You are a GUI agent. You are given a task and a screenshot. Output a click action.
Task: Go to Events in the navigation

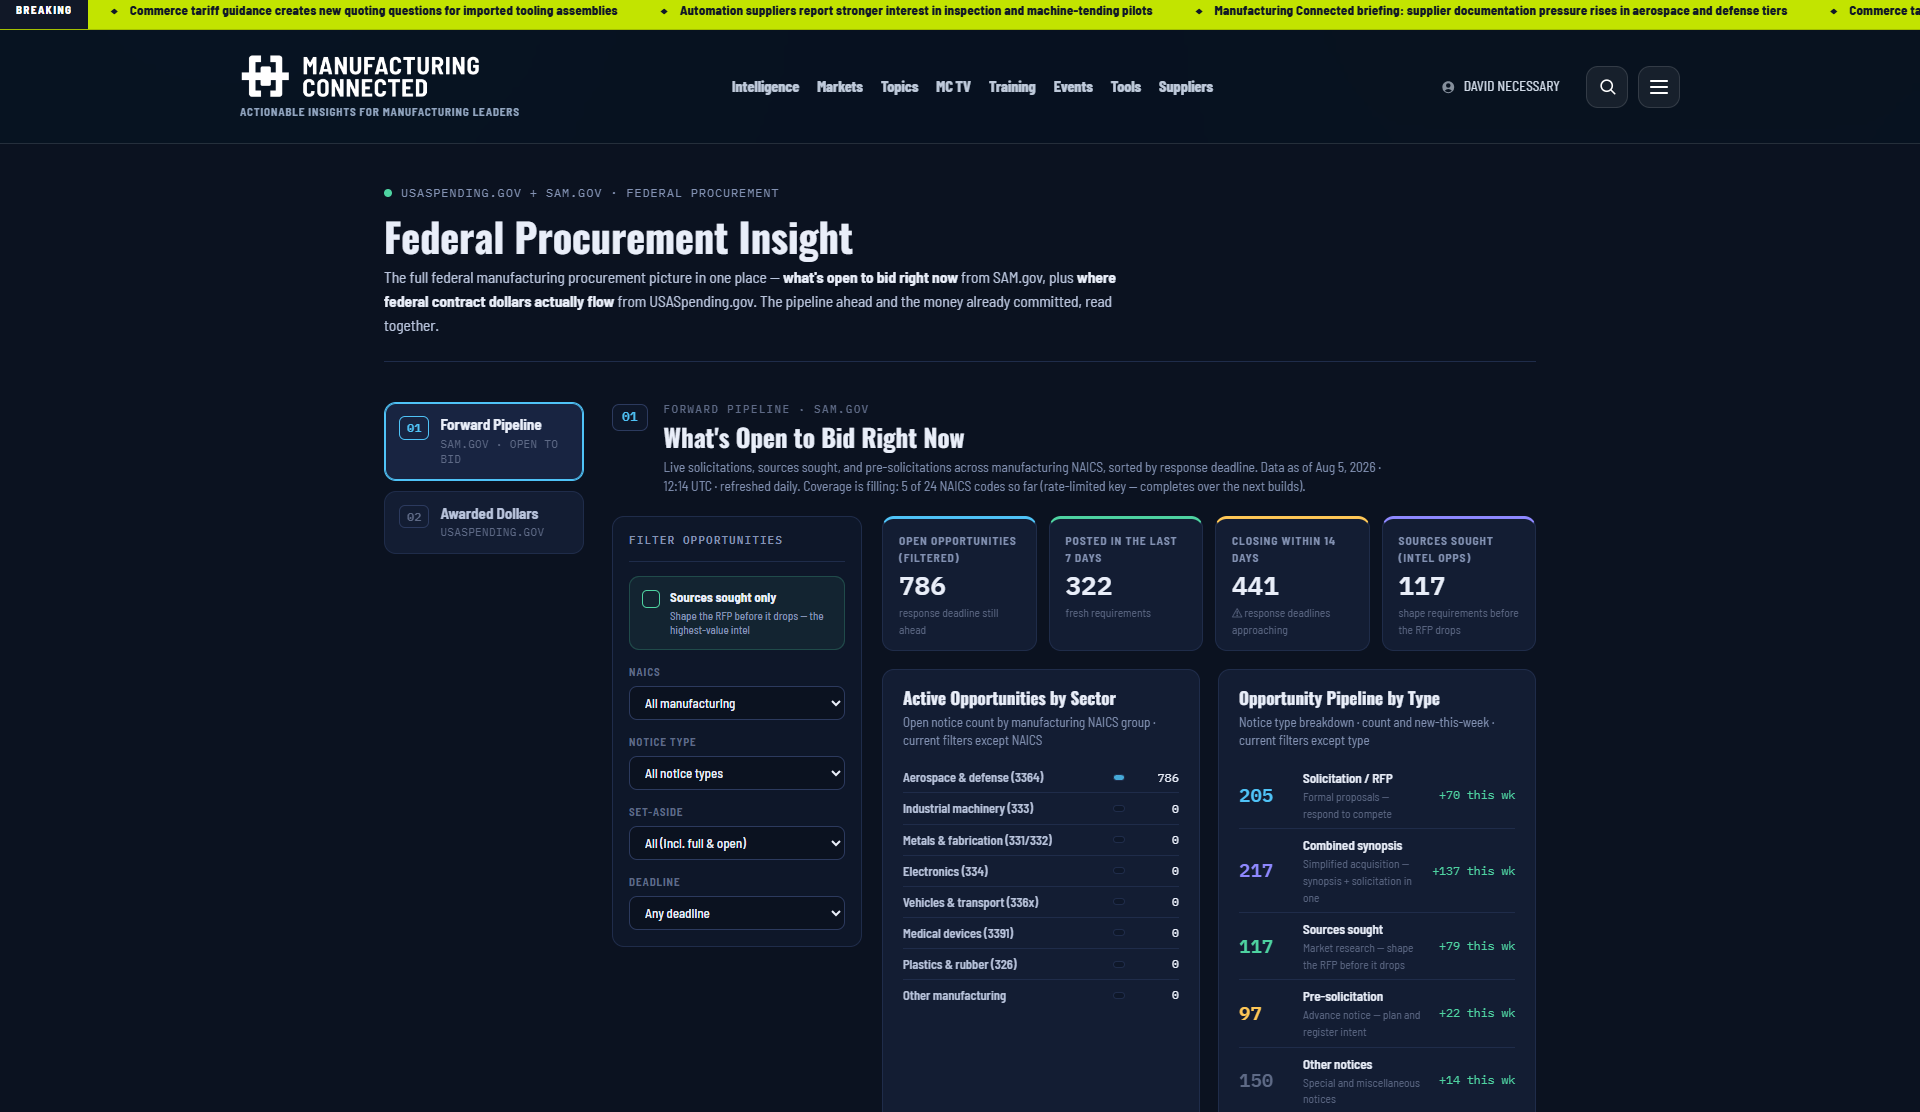click(1073, 87)
